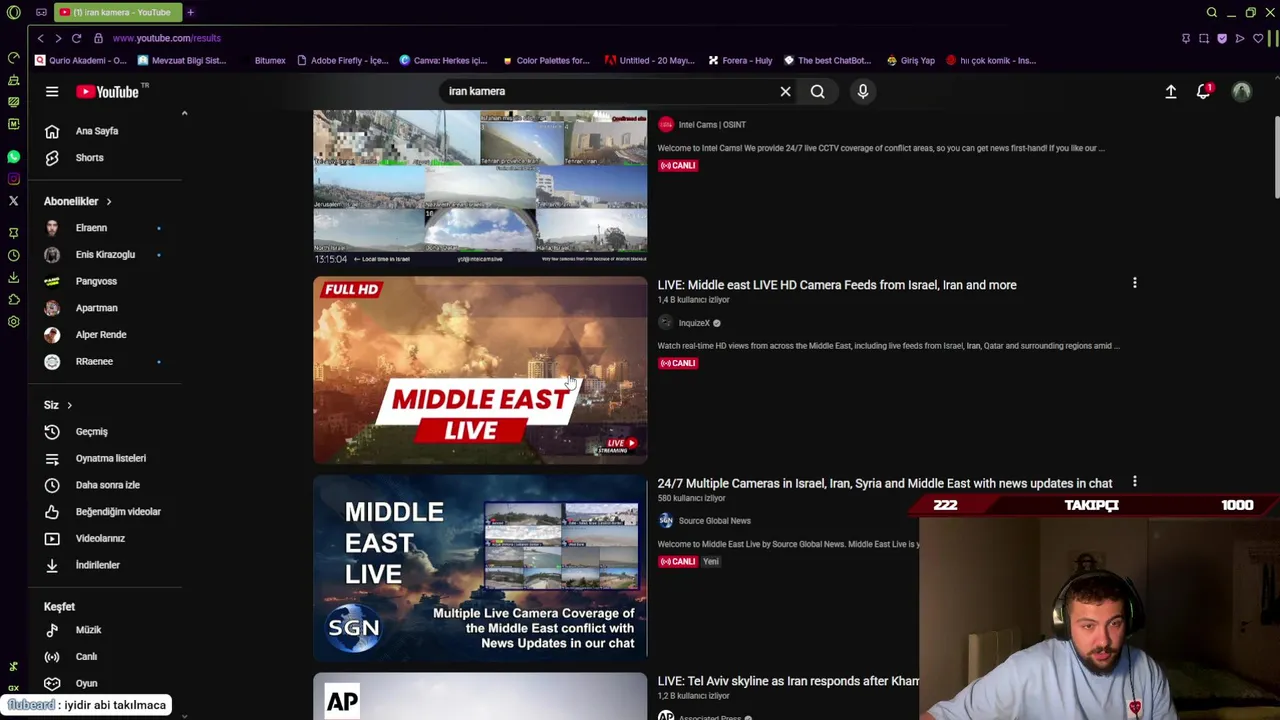Open the AP Tel Aviv skyline thumbnail
The image size is (1280, 720).
click(480, 697)
